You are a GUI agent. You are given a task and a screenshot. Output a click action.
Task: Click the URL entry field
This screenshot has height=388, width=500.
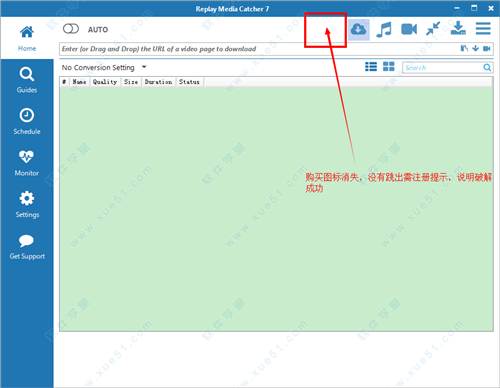(258, 49)
